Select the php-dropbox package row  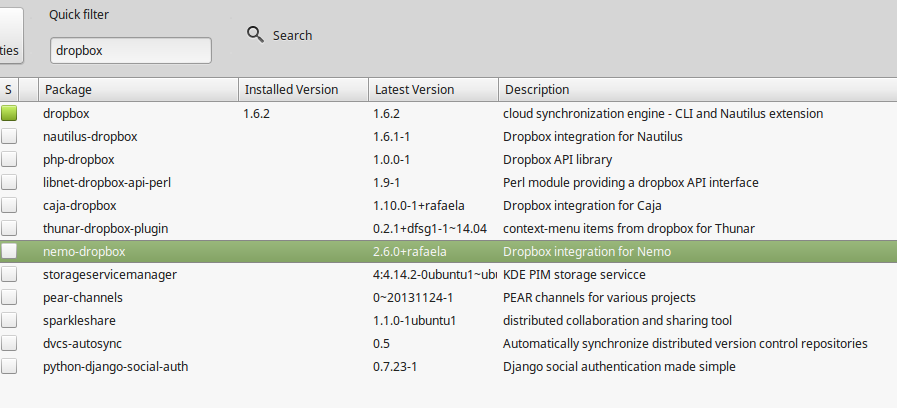coord(448,159)
